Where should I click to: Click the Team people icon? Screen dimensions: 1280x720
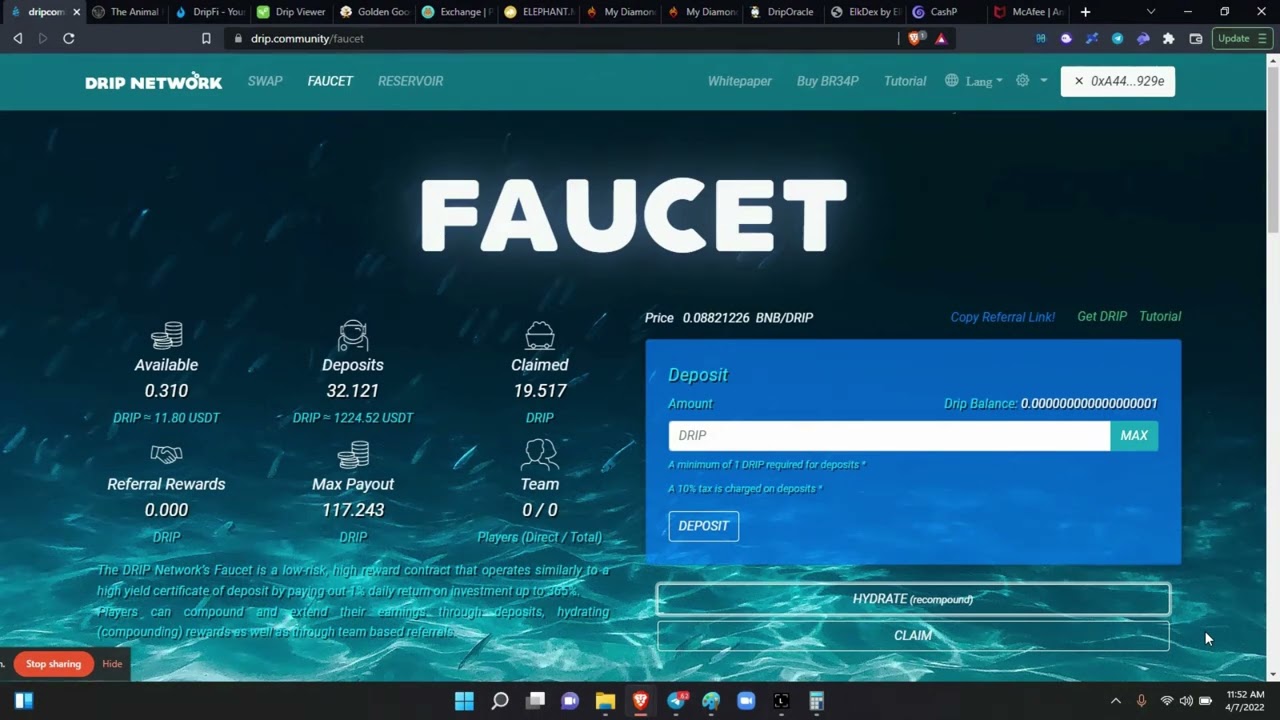(540, 454)
